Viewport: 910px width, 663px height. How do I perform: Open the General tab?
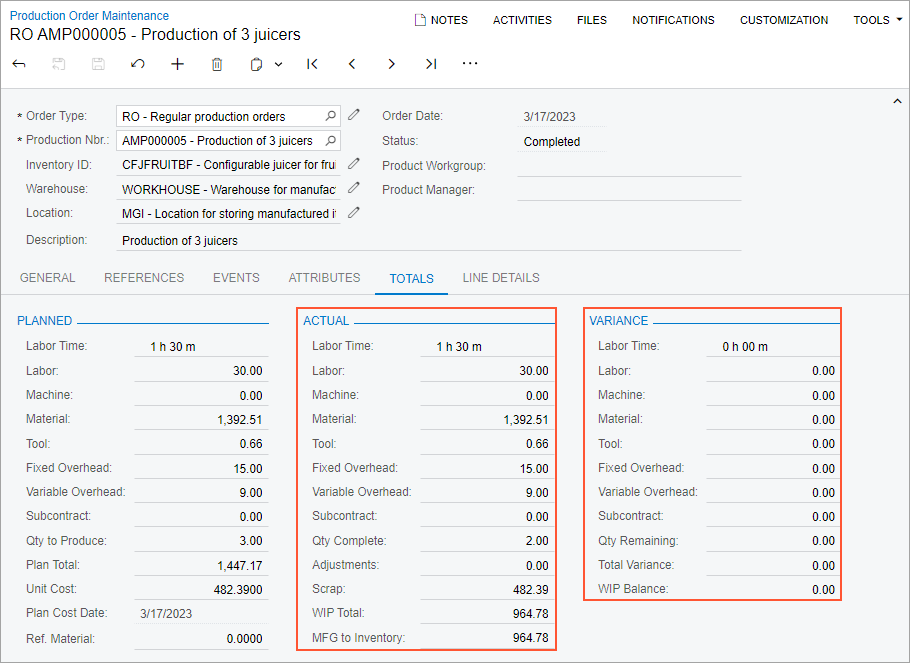[47, 278]
